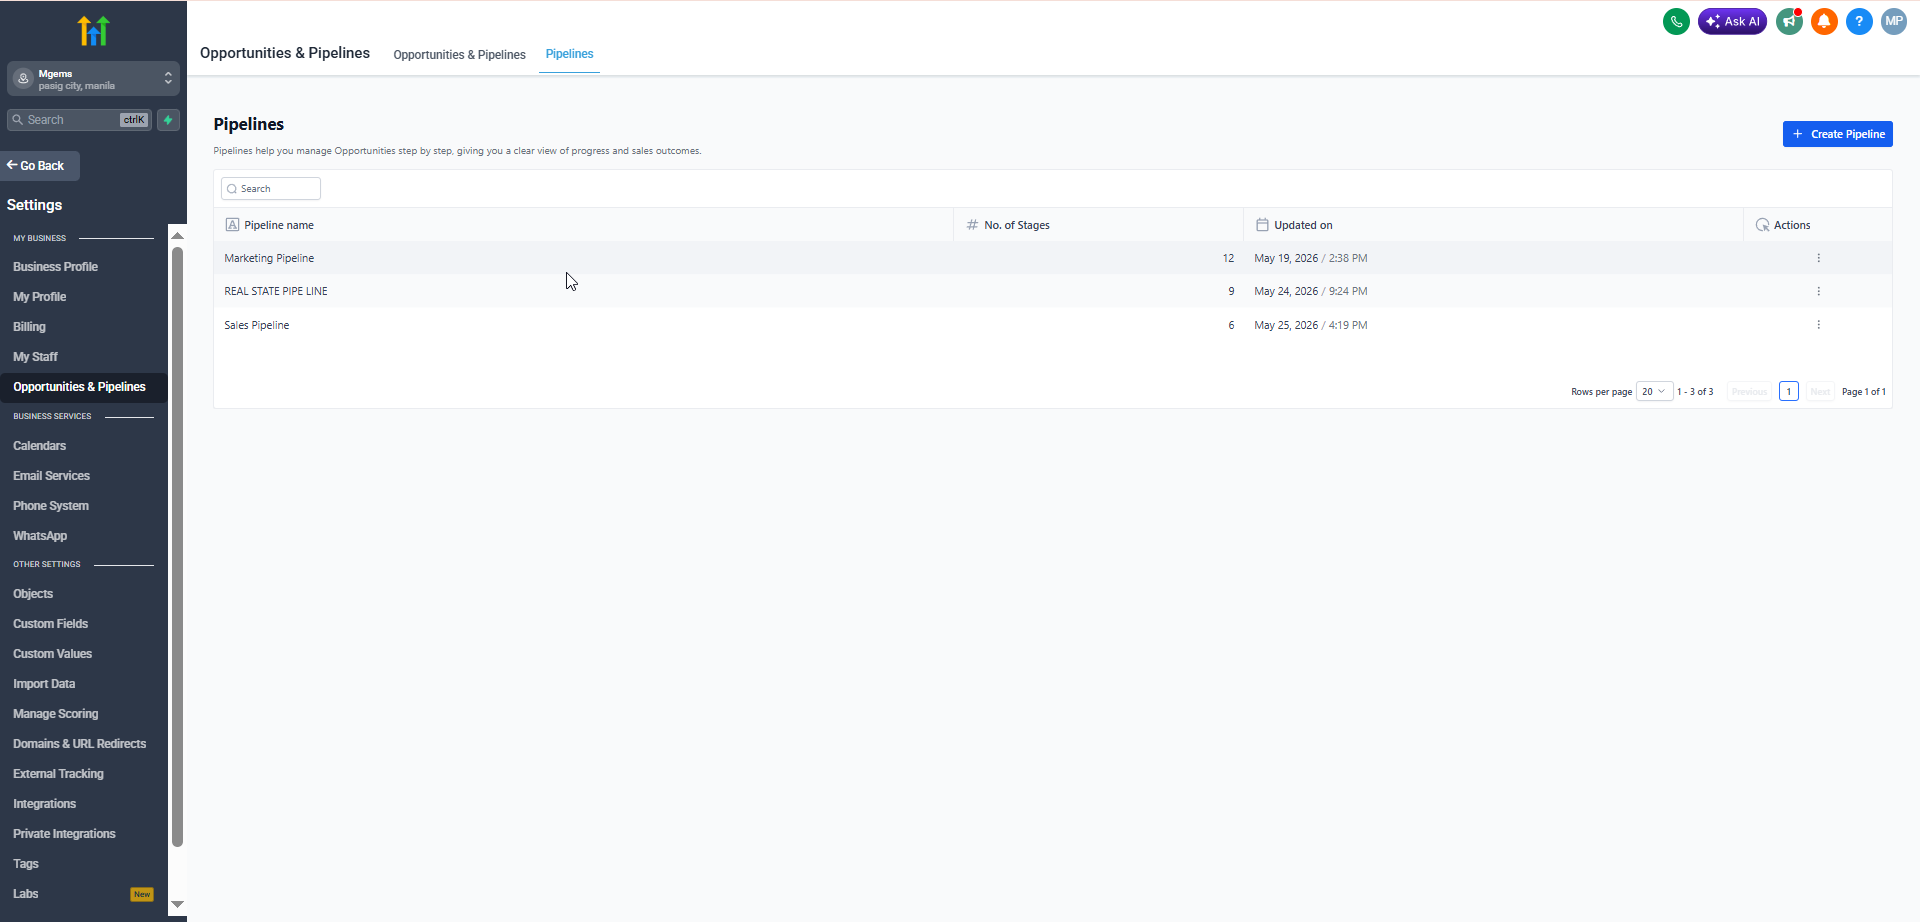Image resolution: width=1920 pixels, height=922 pixels.
Task: Click the green lightning quick actions icon
Action: click(x=168, y=120)
